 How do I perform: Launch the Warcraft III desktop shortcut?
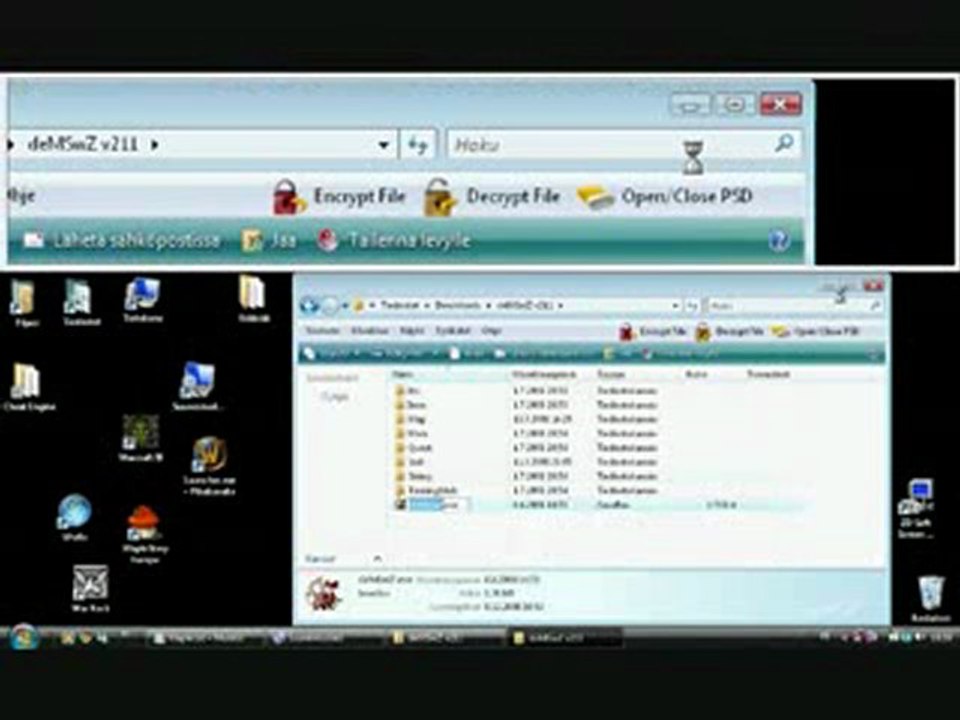pos(141,437)
